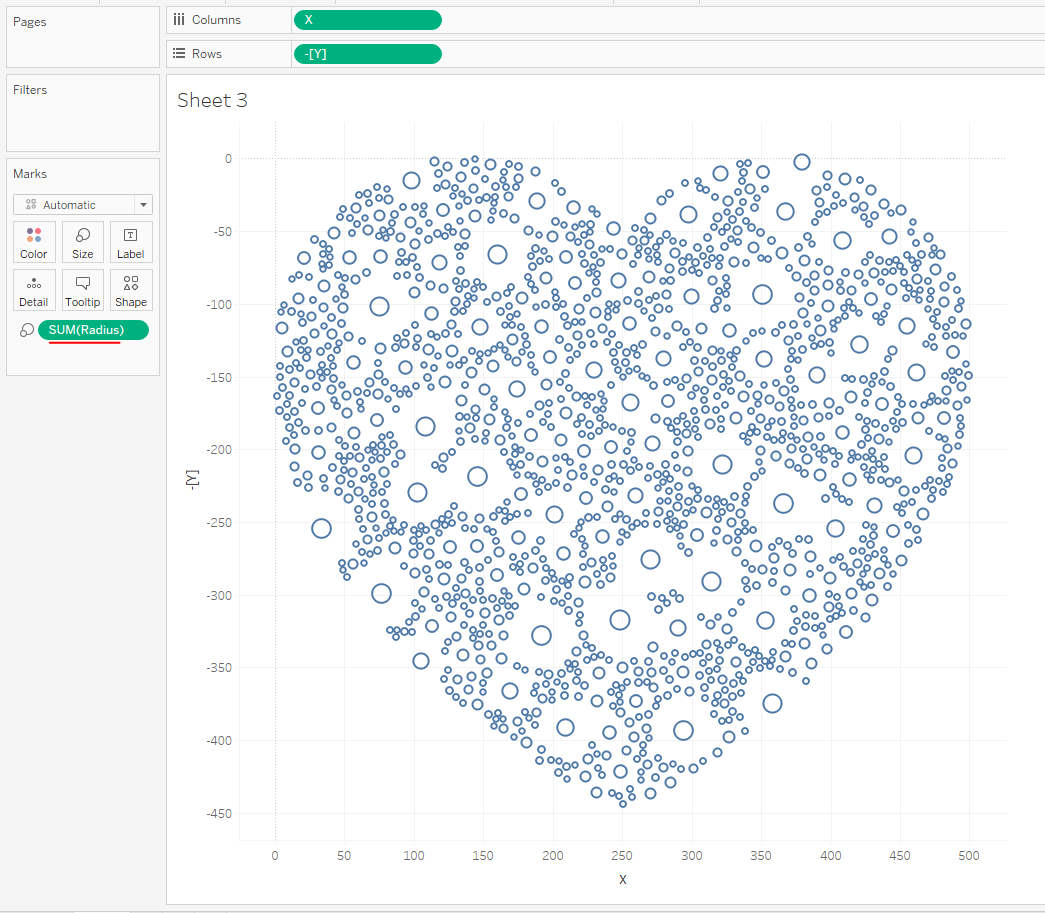
Task: Open the Color marks card button
Action: pos(34,242)
